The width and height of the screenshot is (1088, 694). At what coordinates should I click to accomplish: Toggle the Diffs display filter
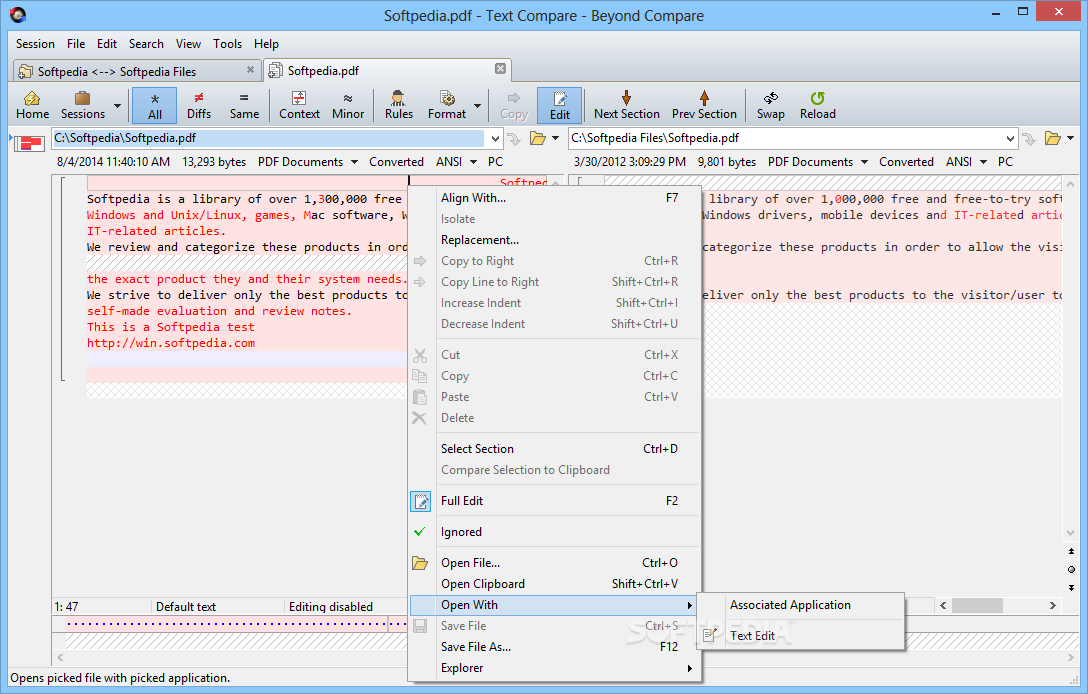tap(199, 105)
